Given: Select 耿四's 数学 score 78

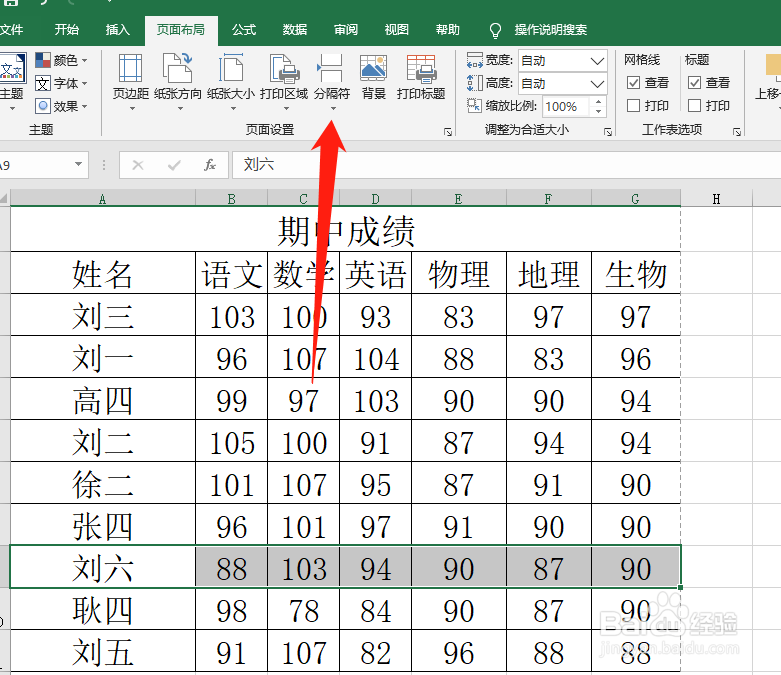Looking at the screenshot, I should 304,609.
